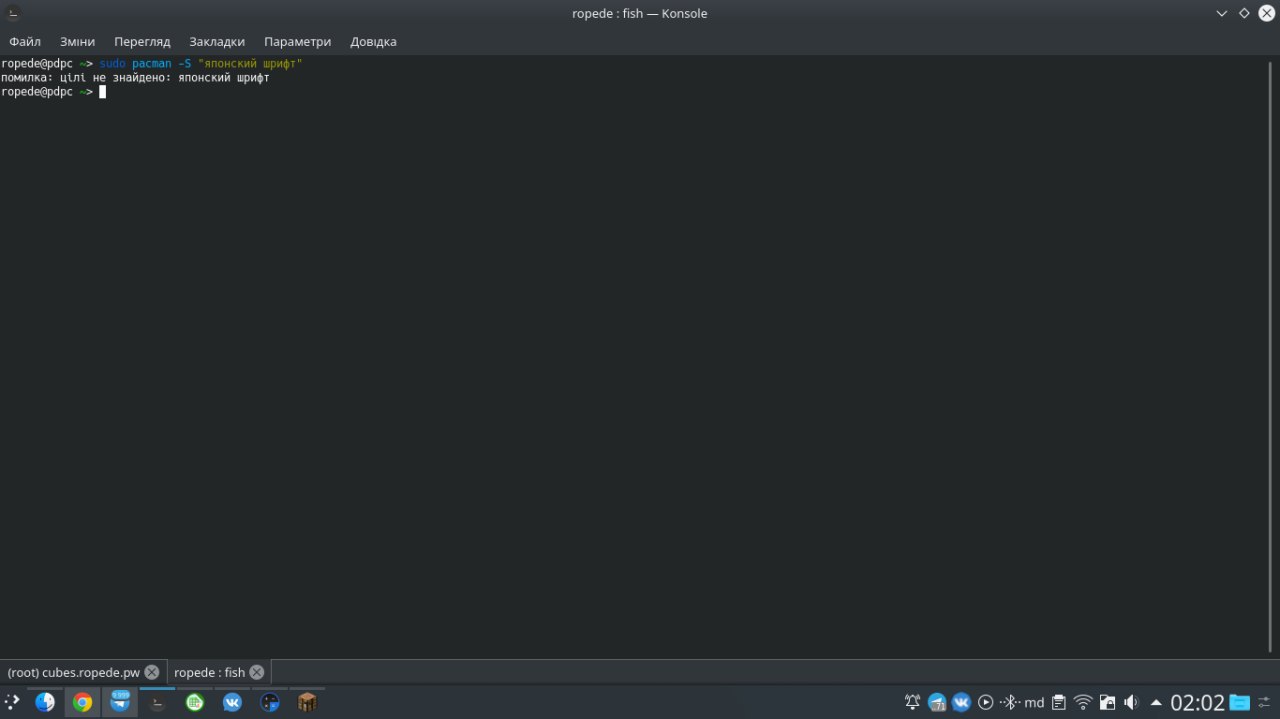Click the lock/vault tray icon

click(1107, 702)
